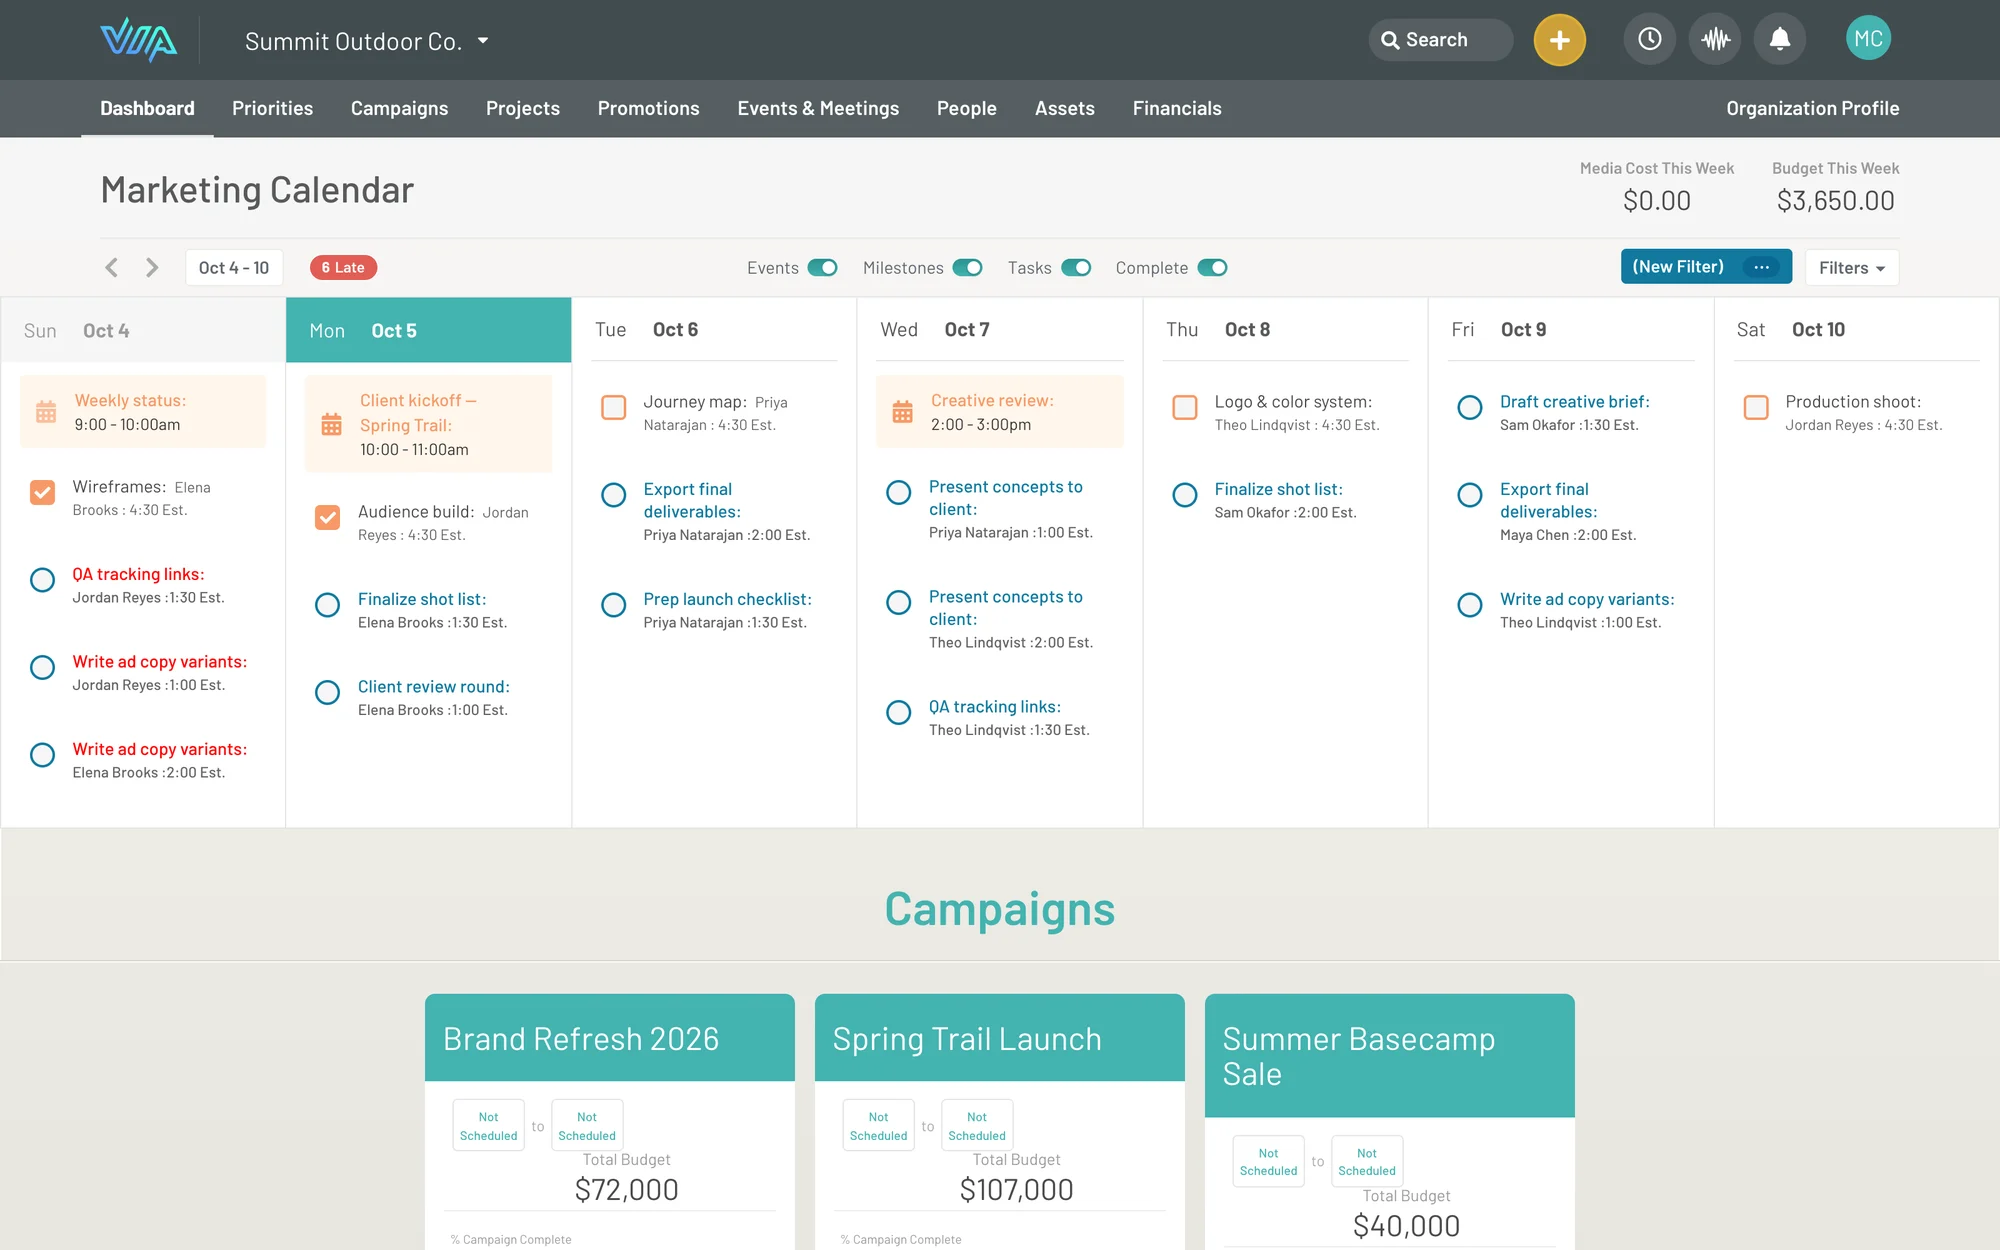
Task: Click the Search field
Action: point(1440,40)
